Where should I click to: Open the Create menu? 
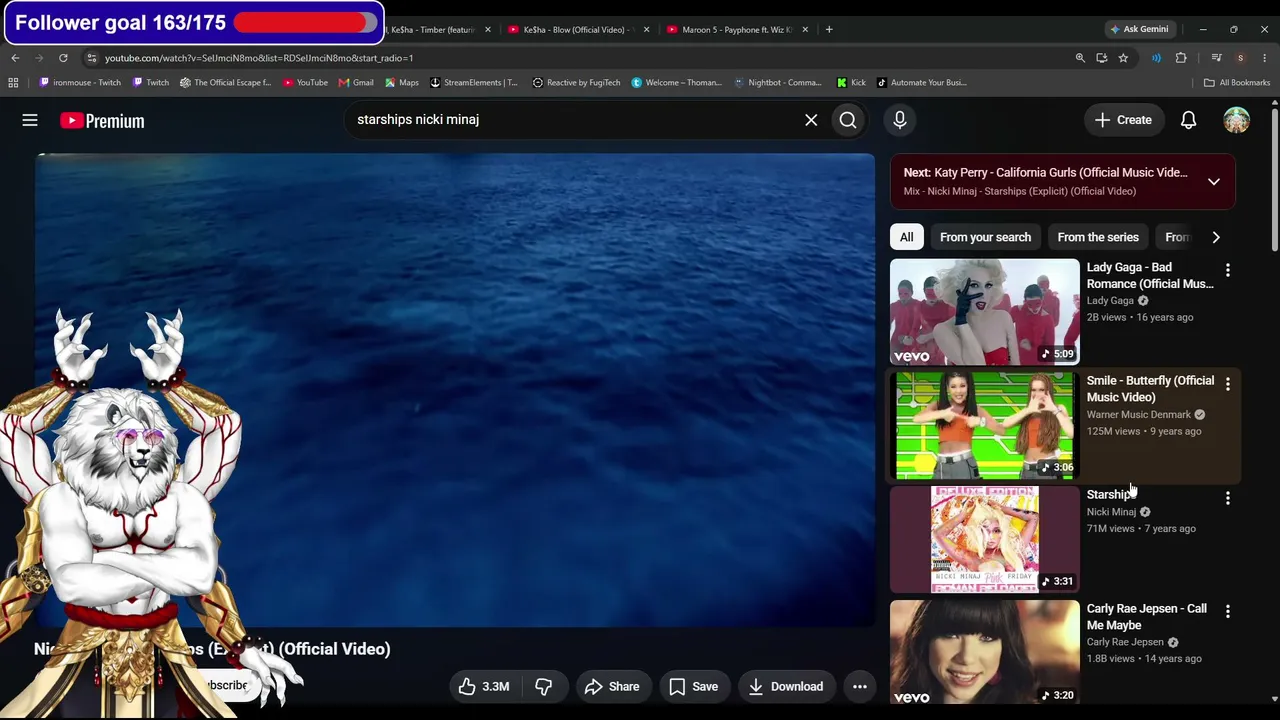click(1124, 120)
